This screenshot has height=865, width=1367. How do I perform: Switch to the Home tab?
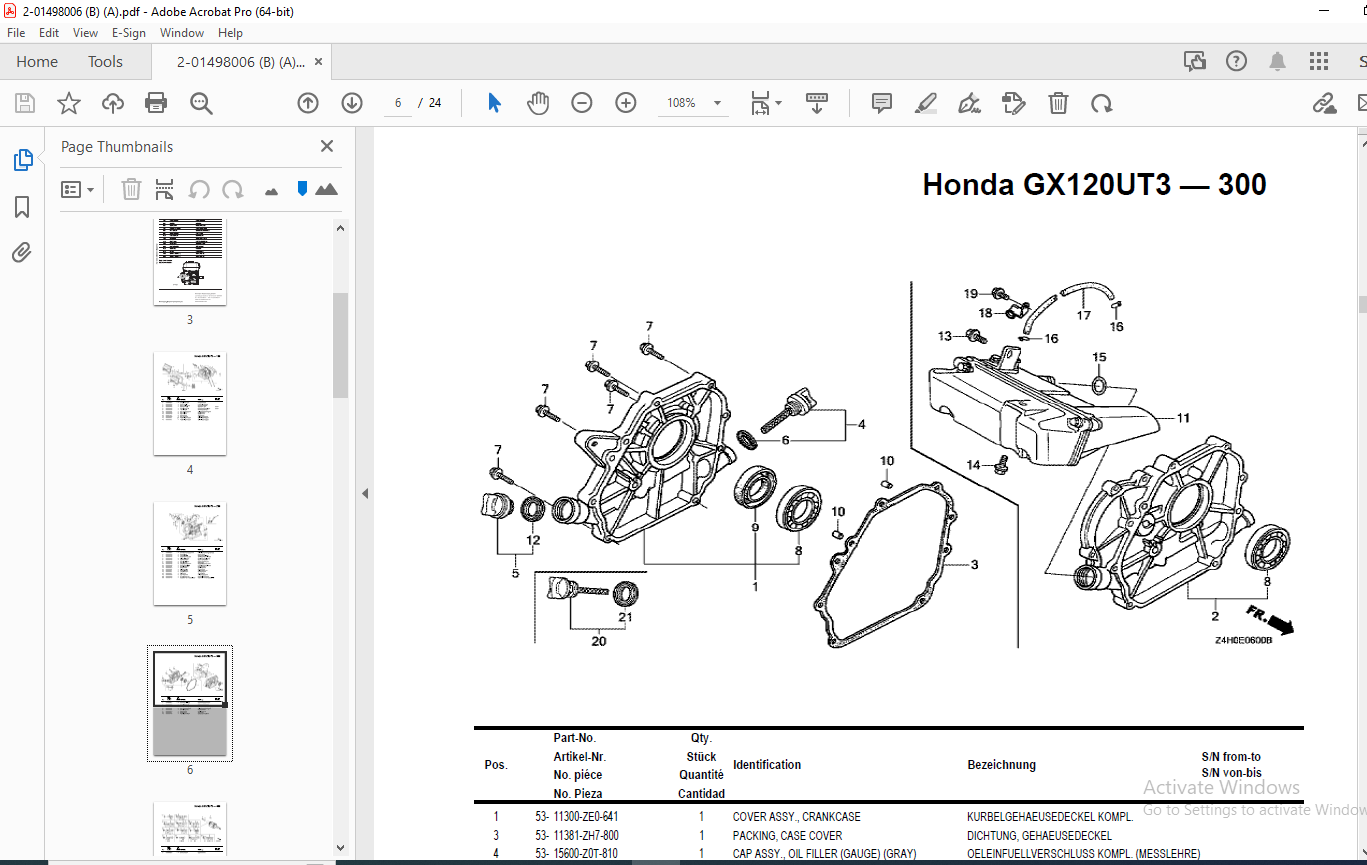pyautogui.click(x=37, y=61)
